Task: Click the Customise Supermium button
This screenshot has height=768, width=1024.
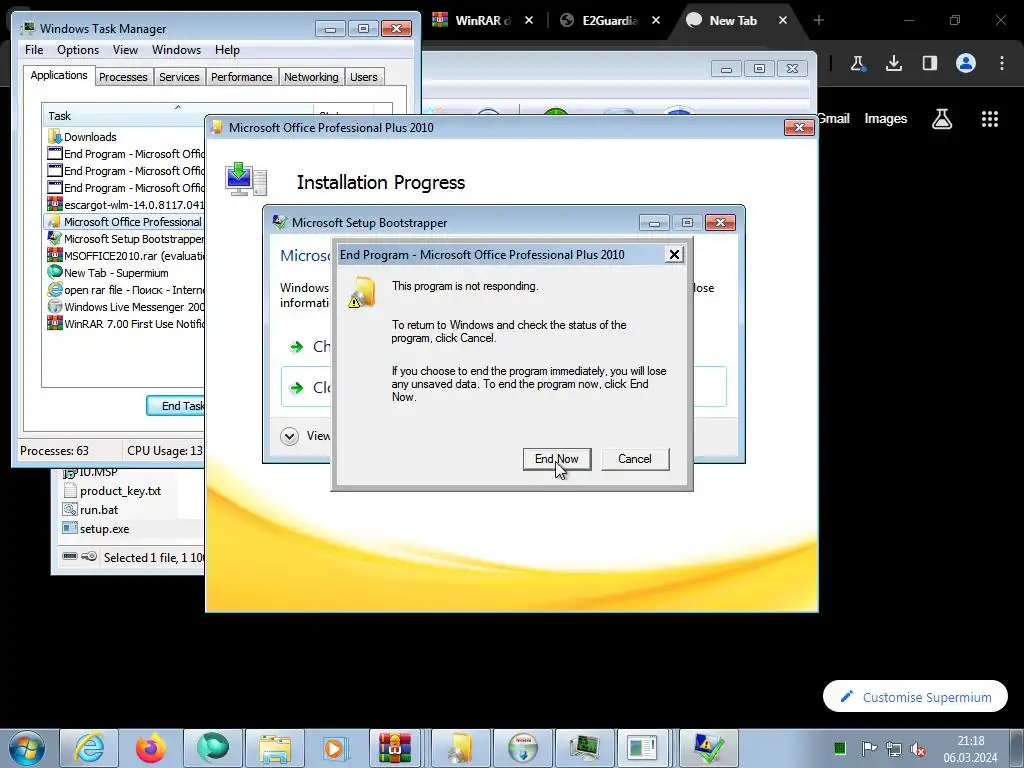Action: tap(915, 697)
